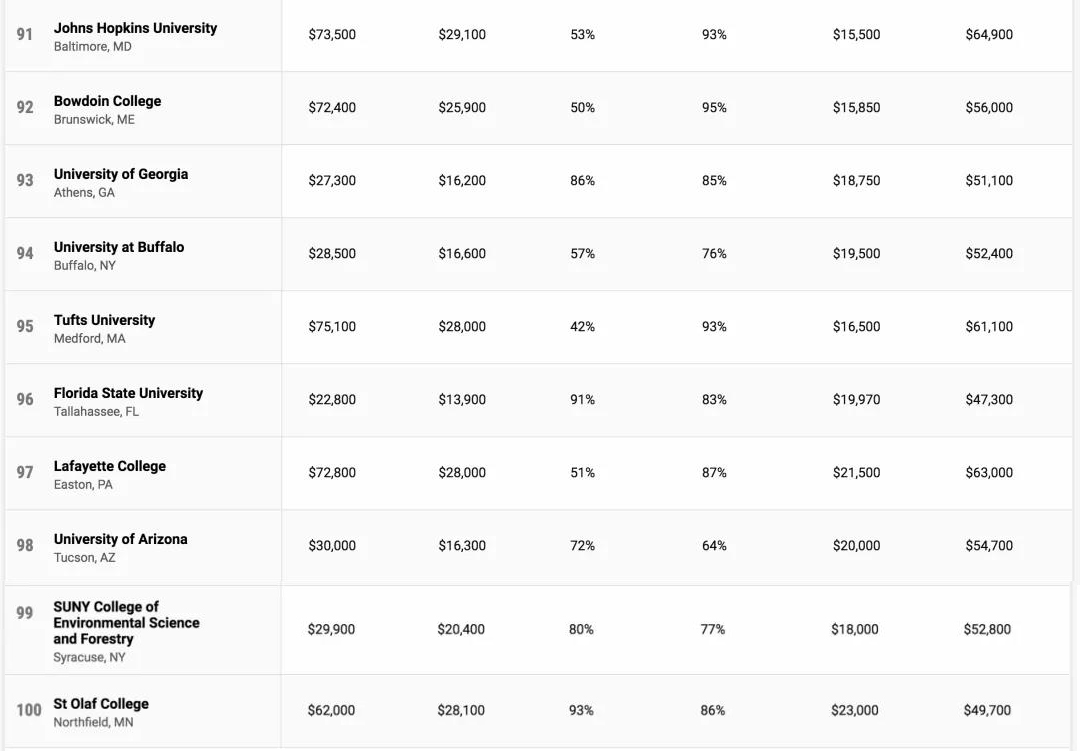Open the Bowdoin College link
This screenshot has height=751, width=1080.
107,101
